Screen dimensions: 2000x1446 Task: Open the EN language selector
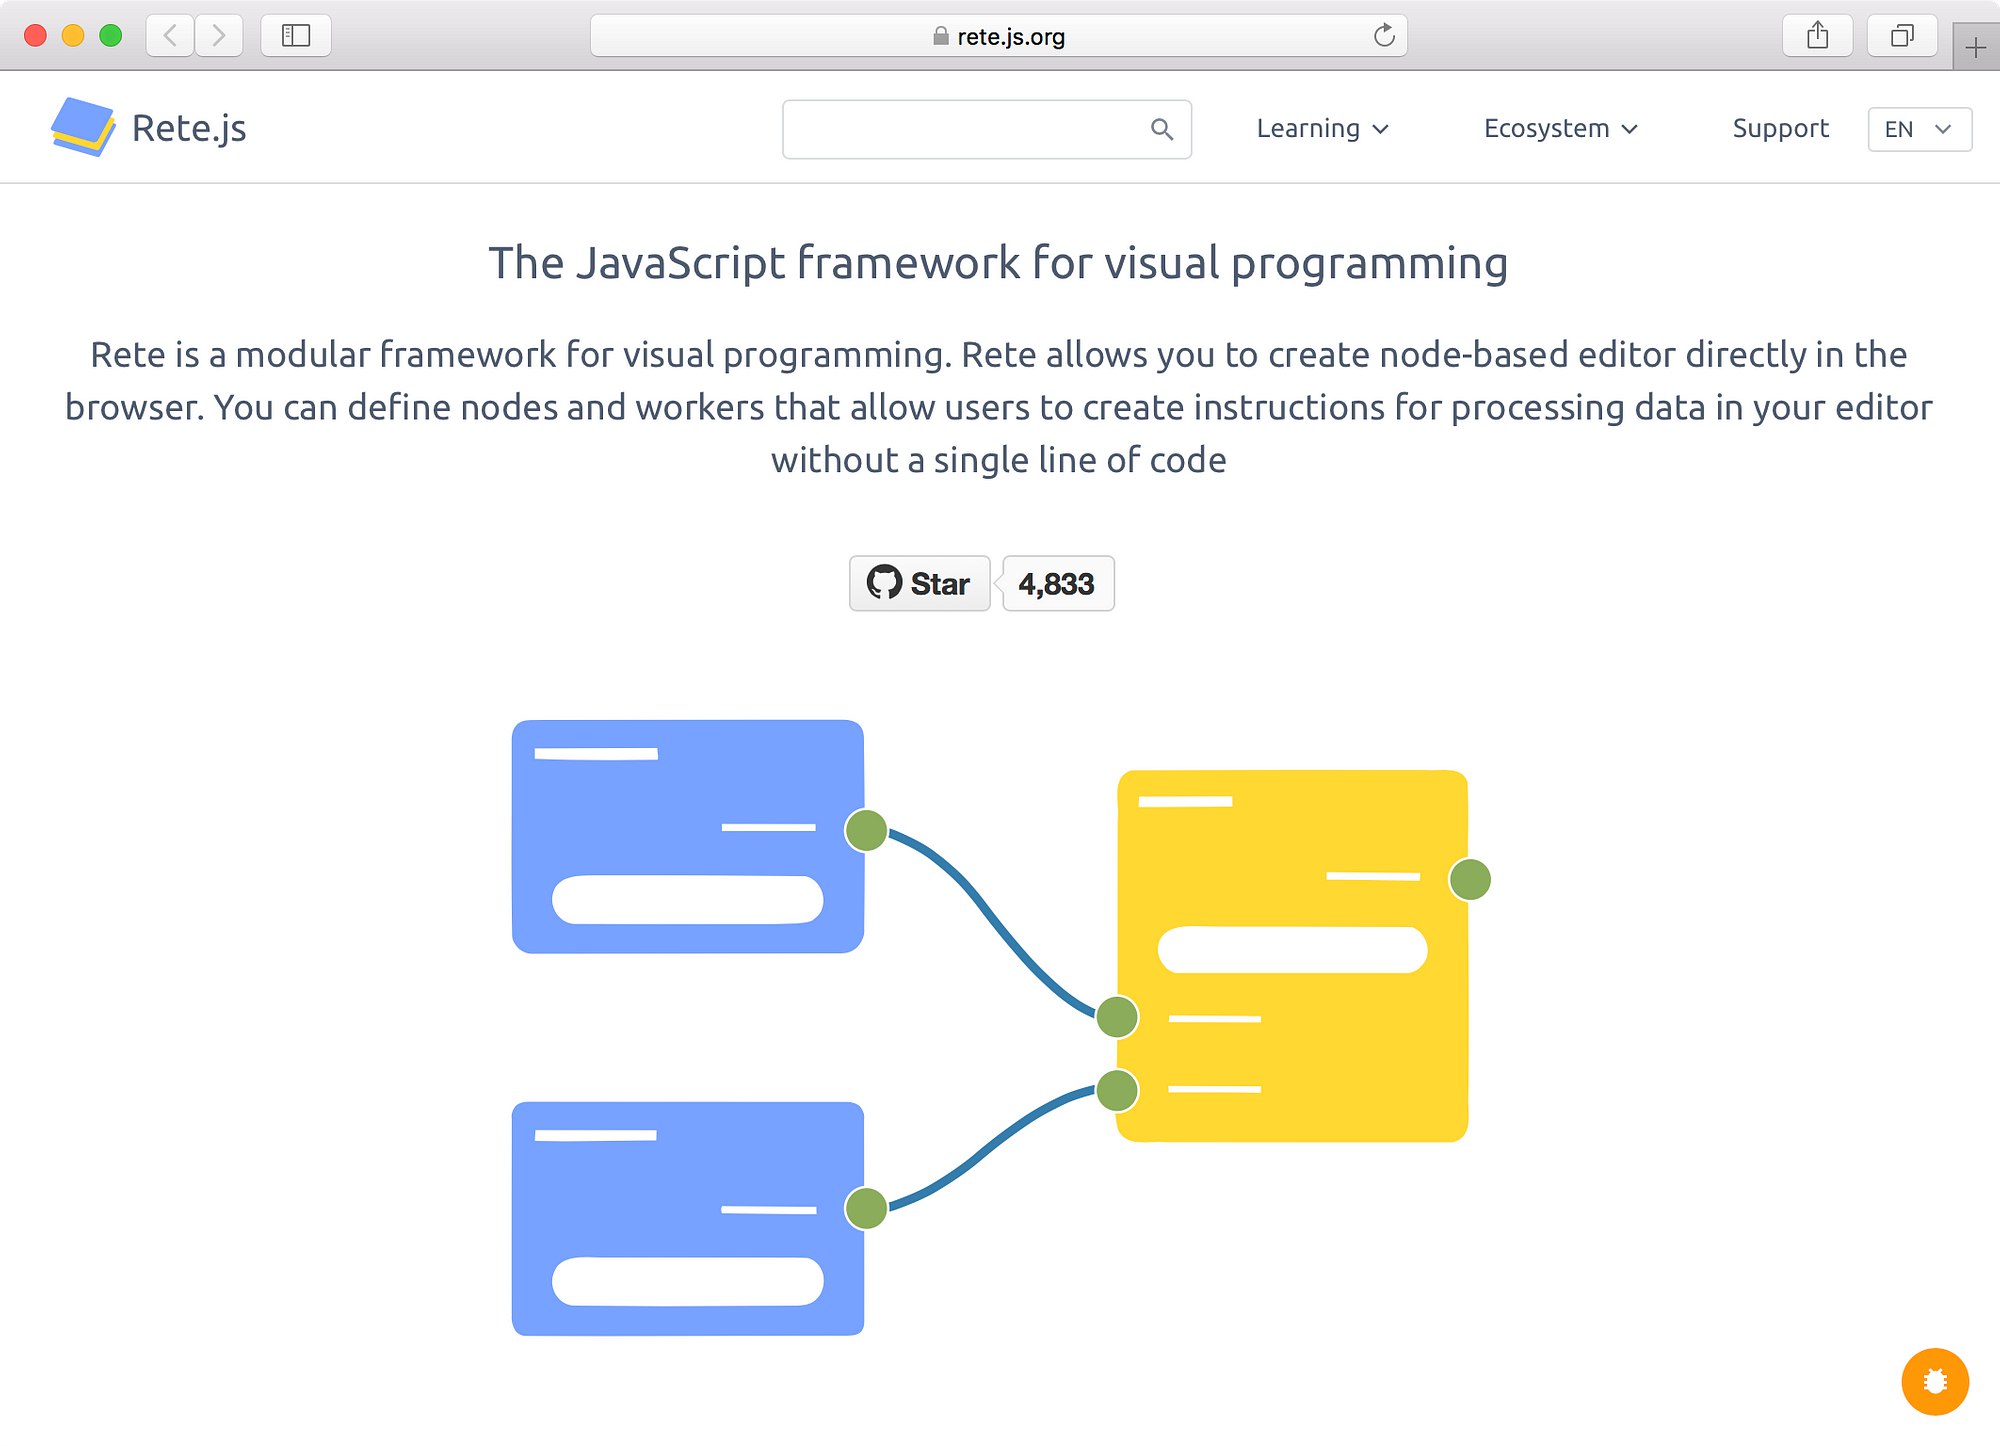[x=1919, y=129]
